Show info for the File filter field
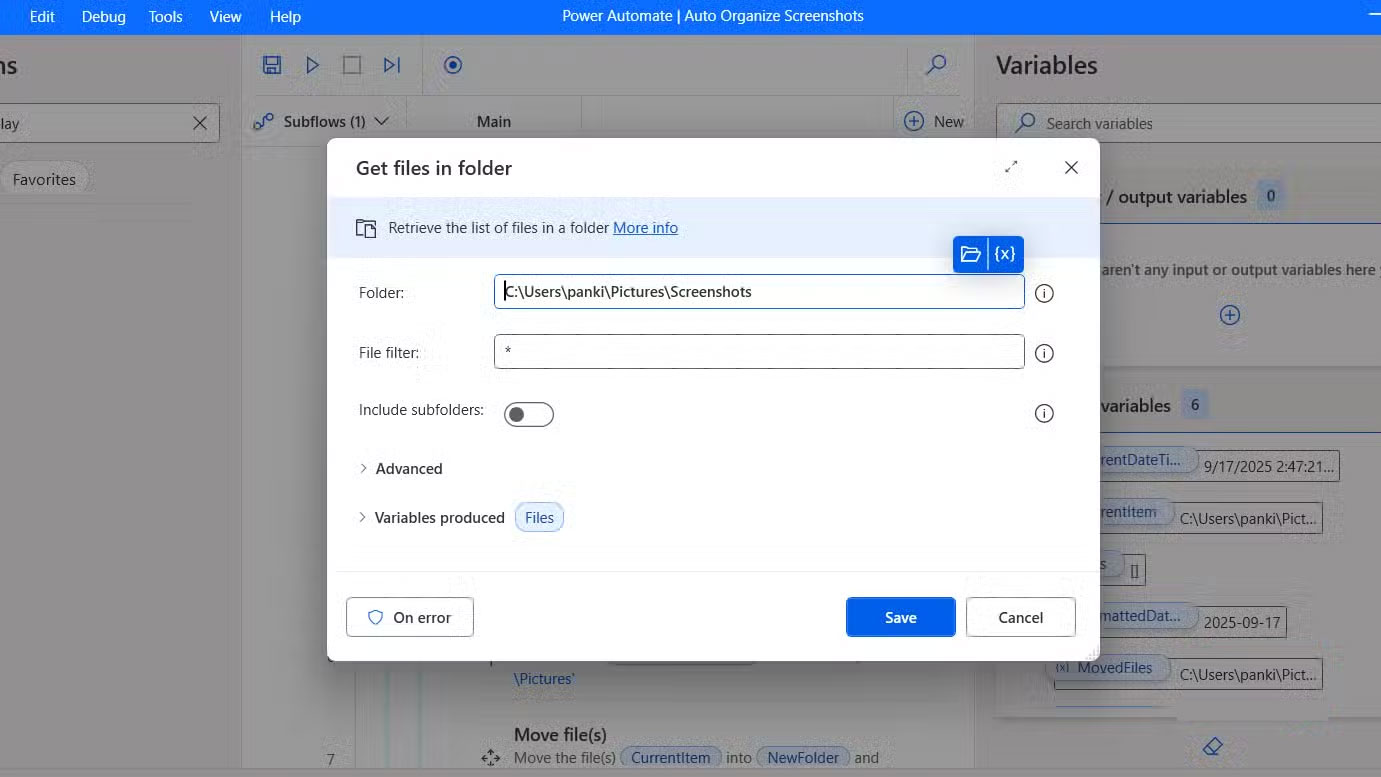Image resolution: width=1381 pixels, height=777 pixels. 1044,353
